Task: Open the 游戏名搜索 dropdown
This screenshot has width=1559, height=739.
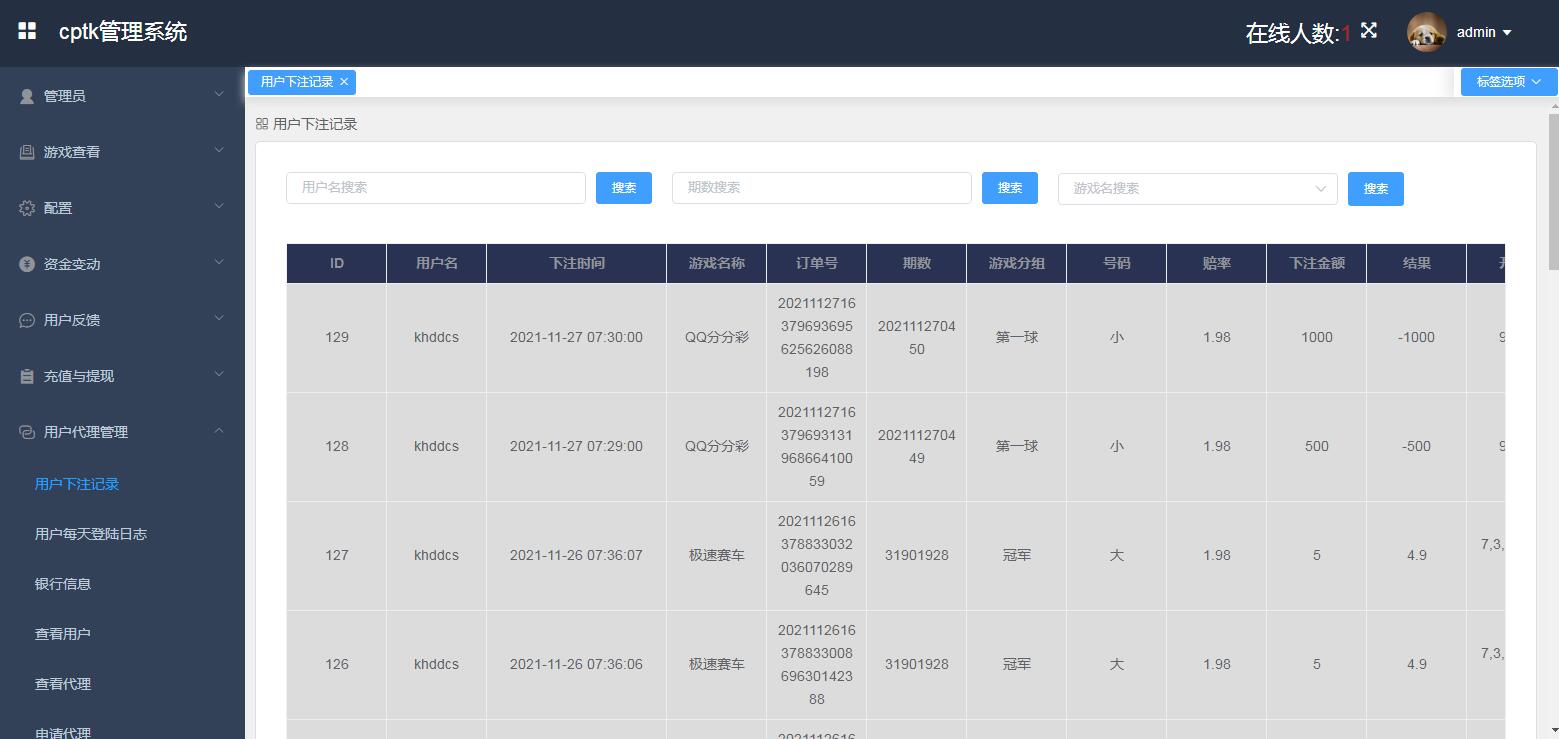Action: tap(1197, 188)
